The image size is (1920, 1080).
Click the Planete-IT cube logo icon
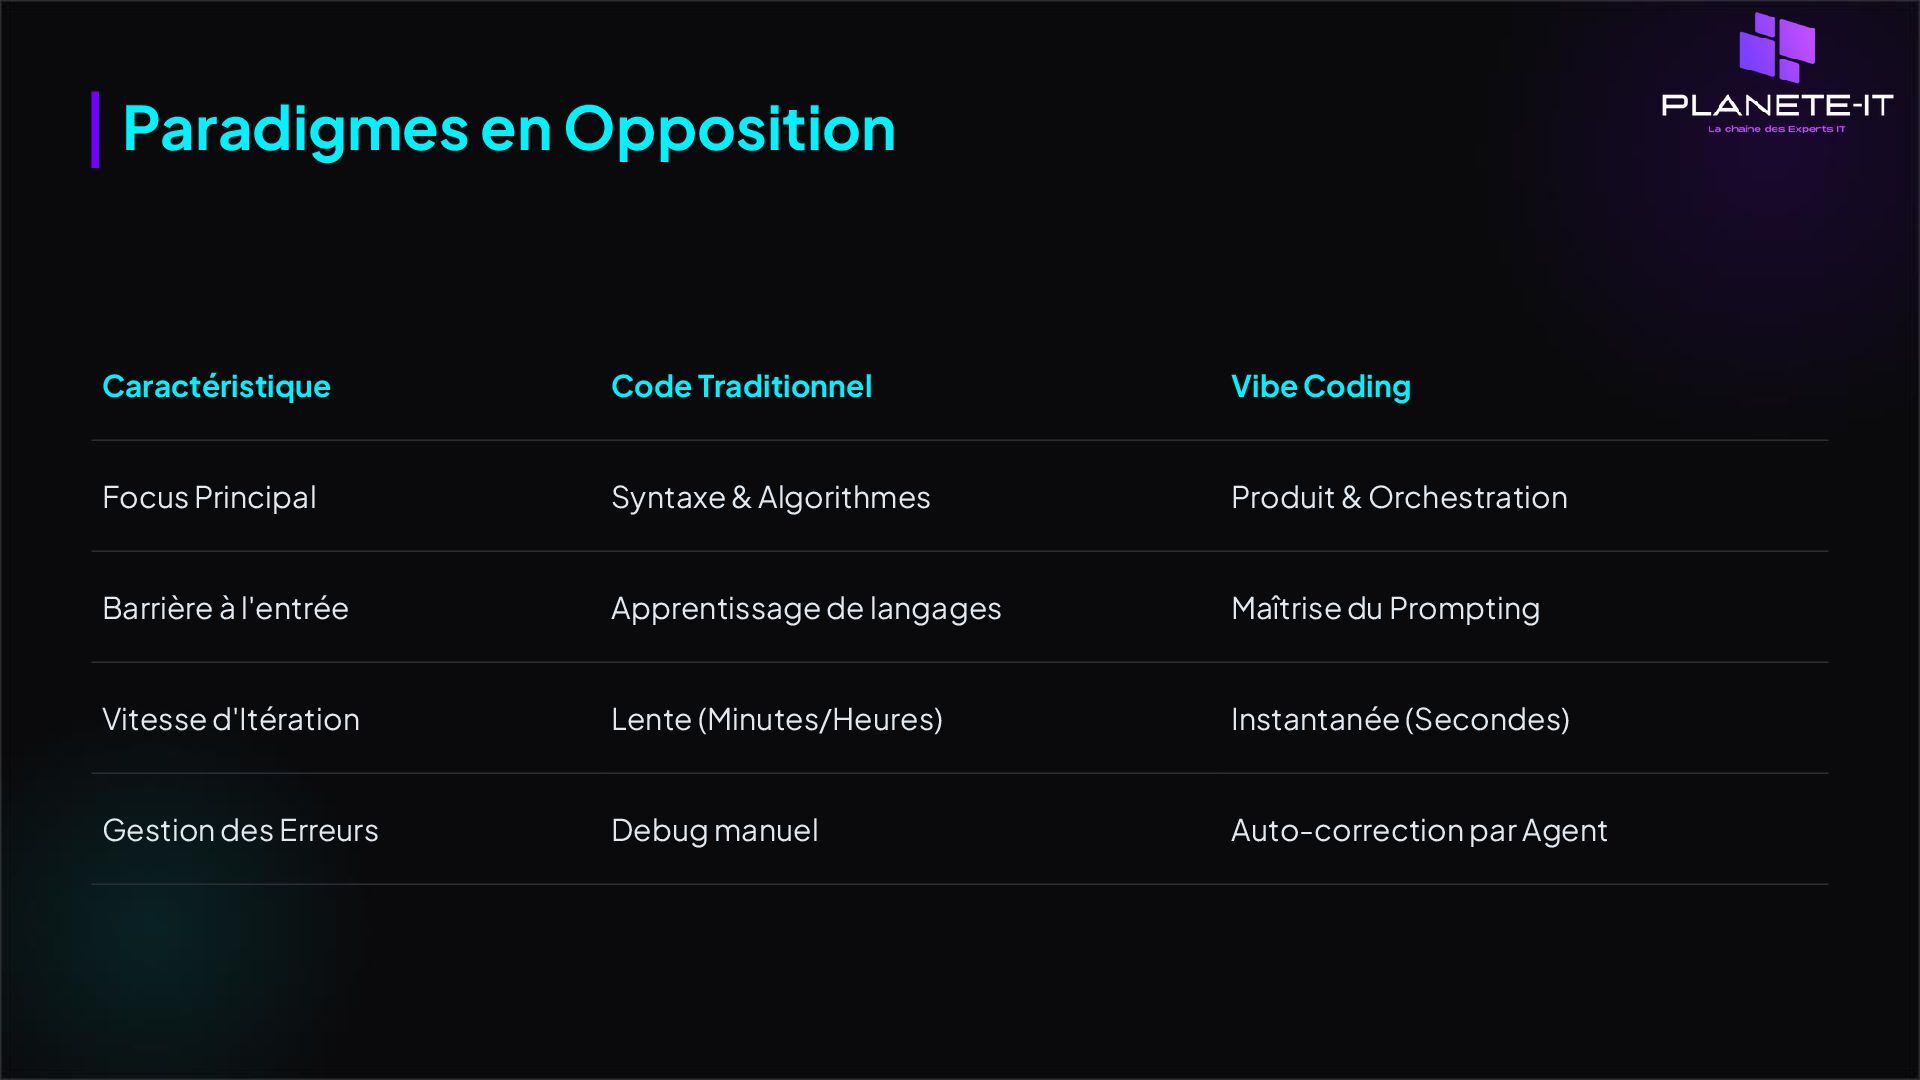[1777, 47]
